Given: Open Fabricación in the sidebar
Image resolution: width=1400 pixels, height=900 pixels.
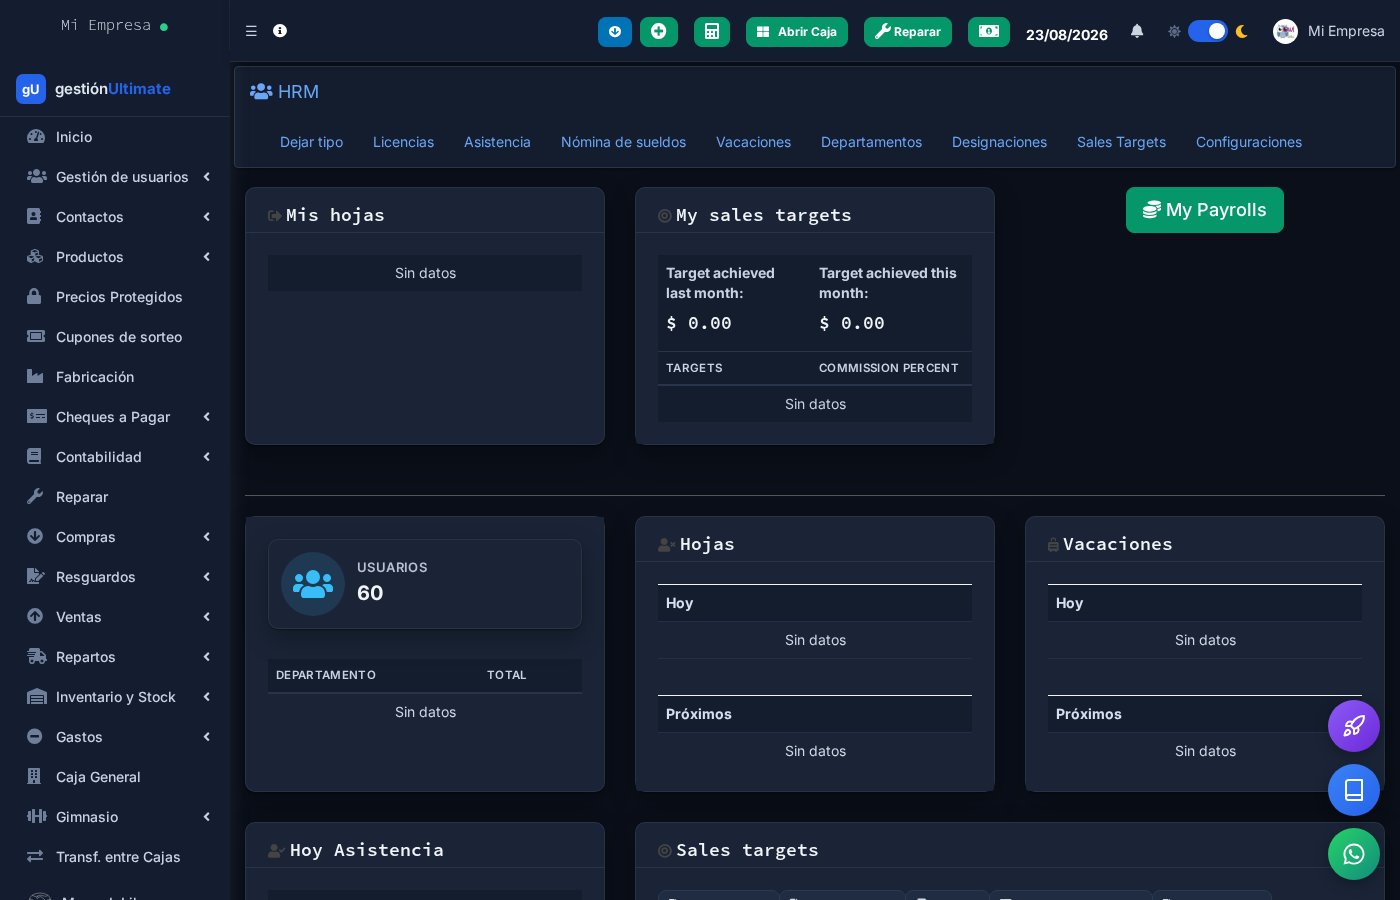Looking at the screenshot, I should [x=115, y=377].
